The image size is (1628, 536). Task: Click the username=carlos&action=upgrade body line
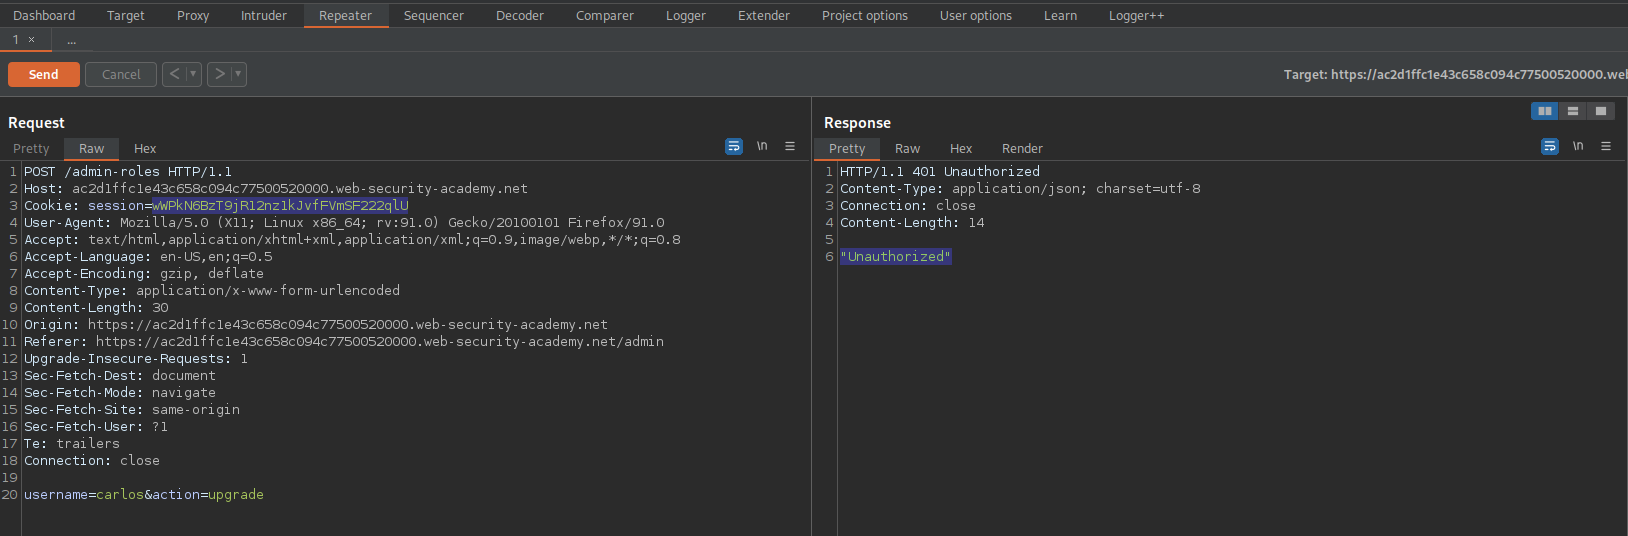(144, 495)
